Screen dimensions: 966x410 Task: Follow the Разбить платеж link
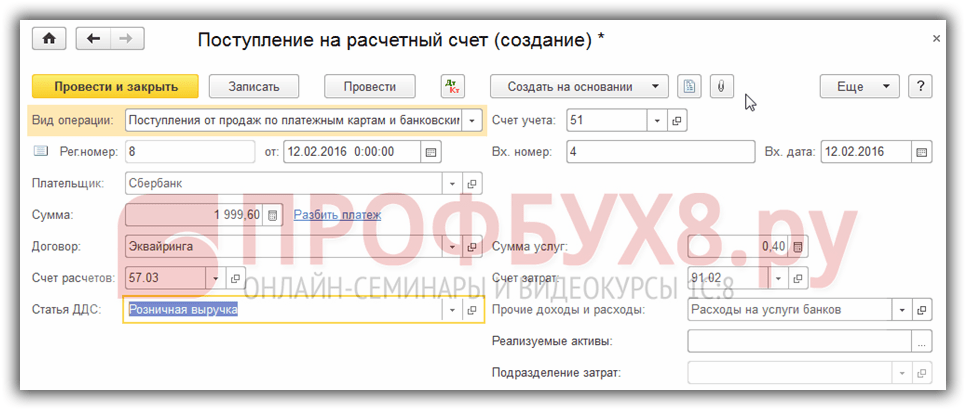[x=337, y=215]
